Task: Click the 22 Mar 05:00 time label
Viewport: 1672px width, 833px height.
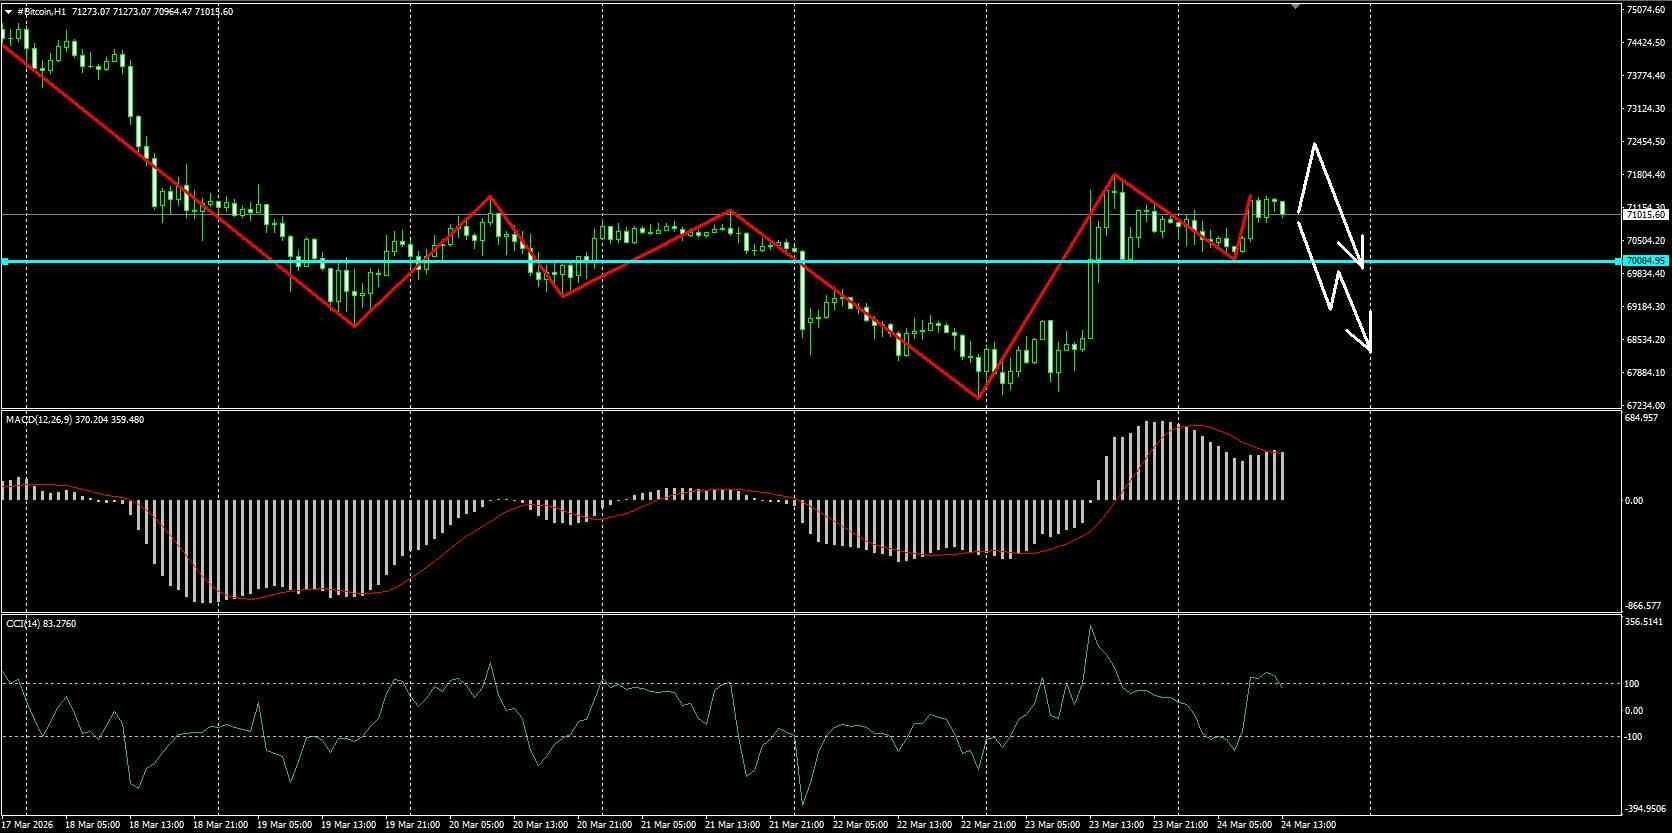Action: [x=860, y=825]
